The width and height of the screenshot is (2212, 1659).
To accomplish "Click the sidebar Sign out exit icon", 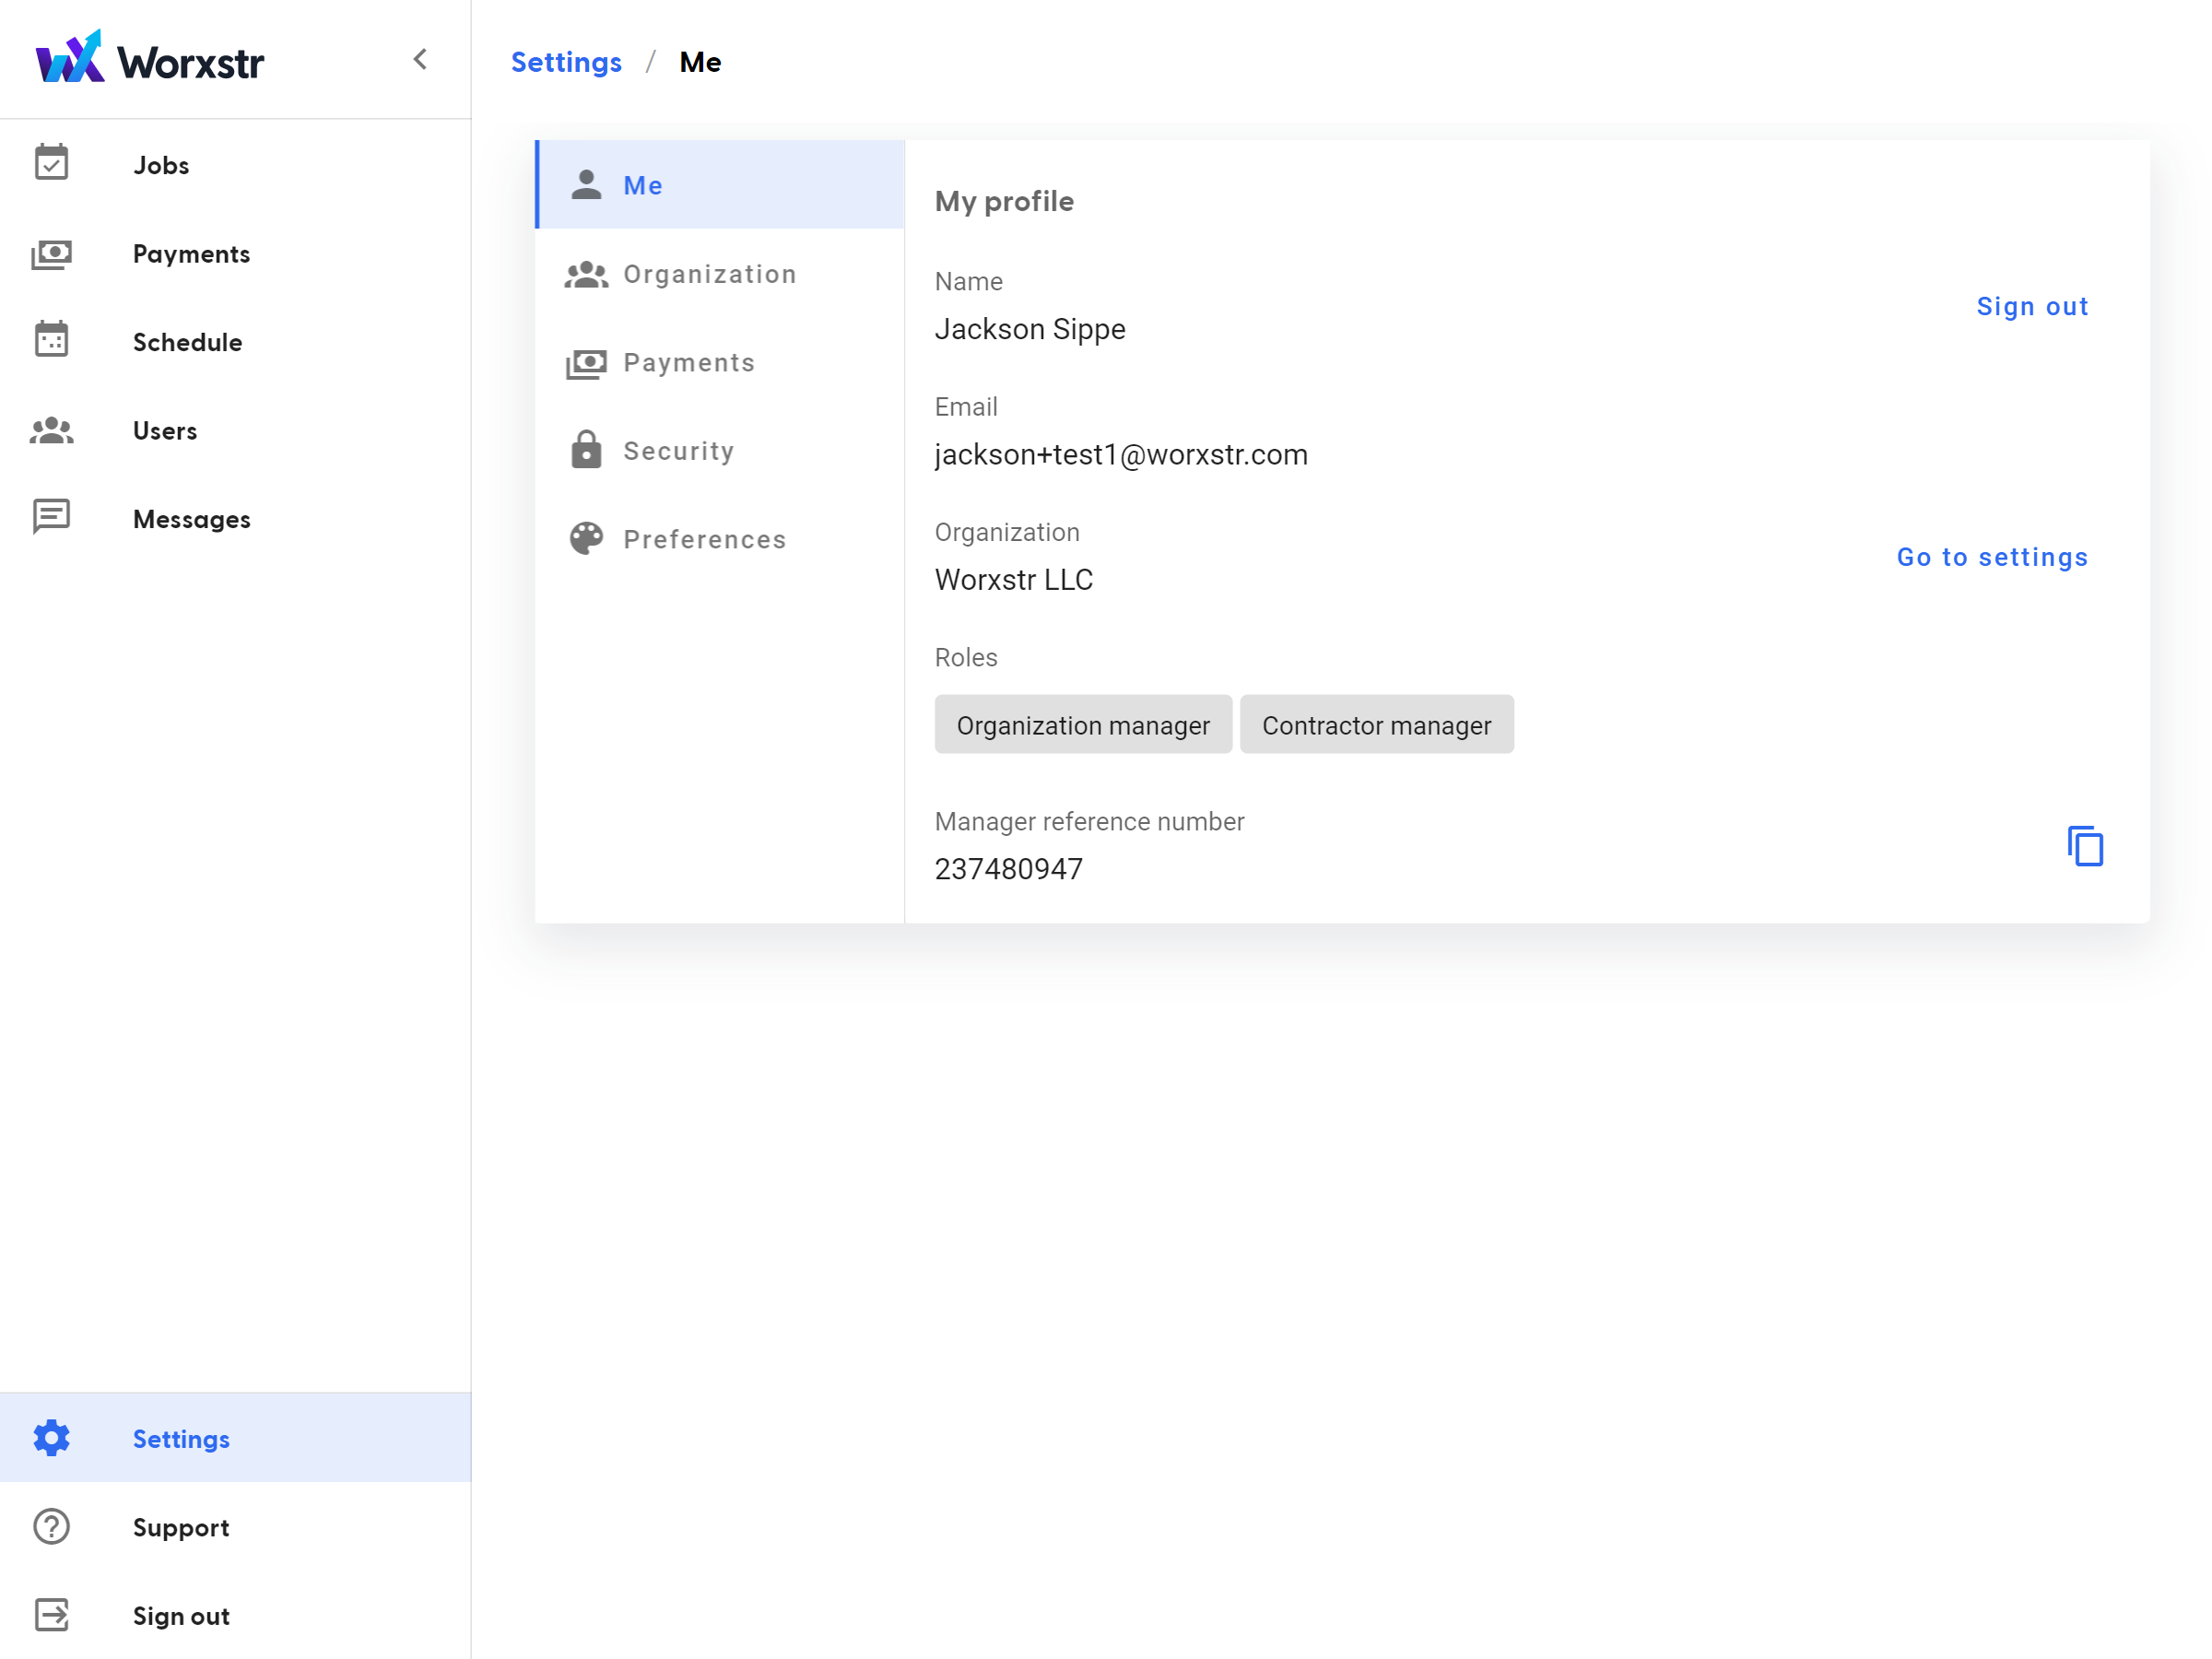I will [52, 1614].
